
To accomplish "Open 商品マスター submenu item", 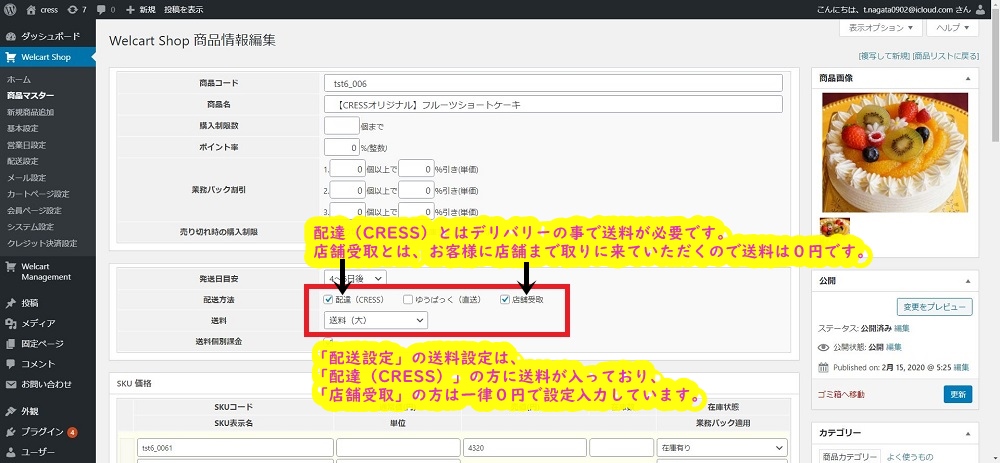I will (x=30, y=96).
